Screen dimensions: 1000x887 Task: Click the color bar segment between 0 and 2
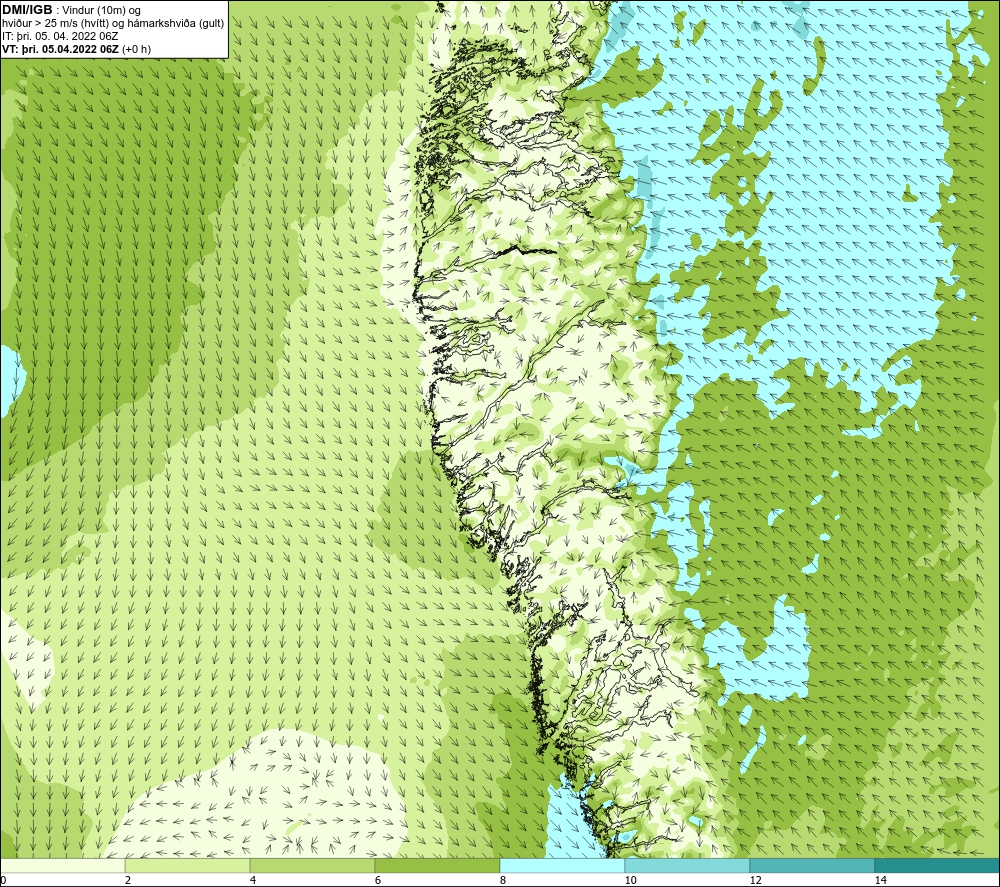coord(62,866)
